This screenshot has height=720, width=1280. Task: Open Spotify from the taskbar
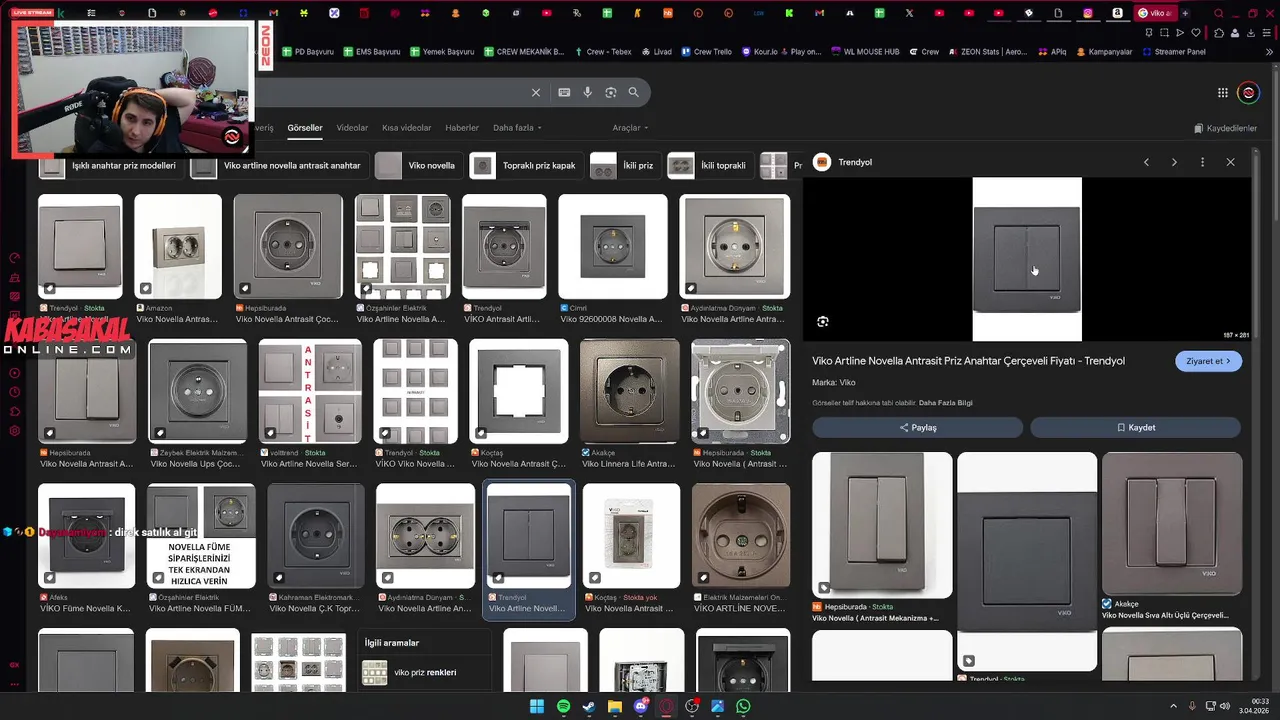click(563, 707)
